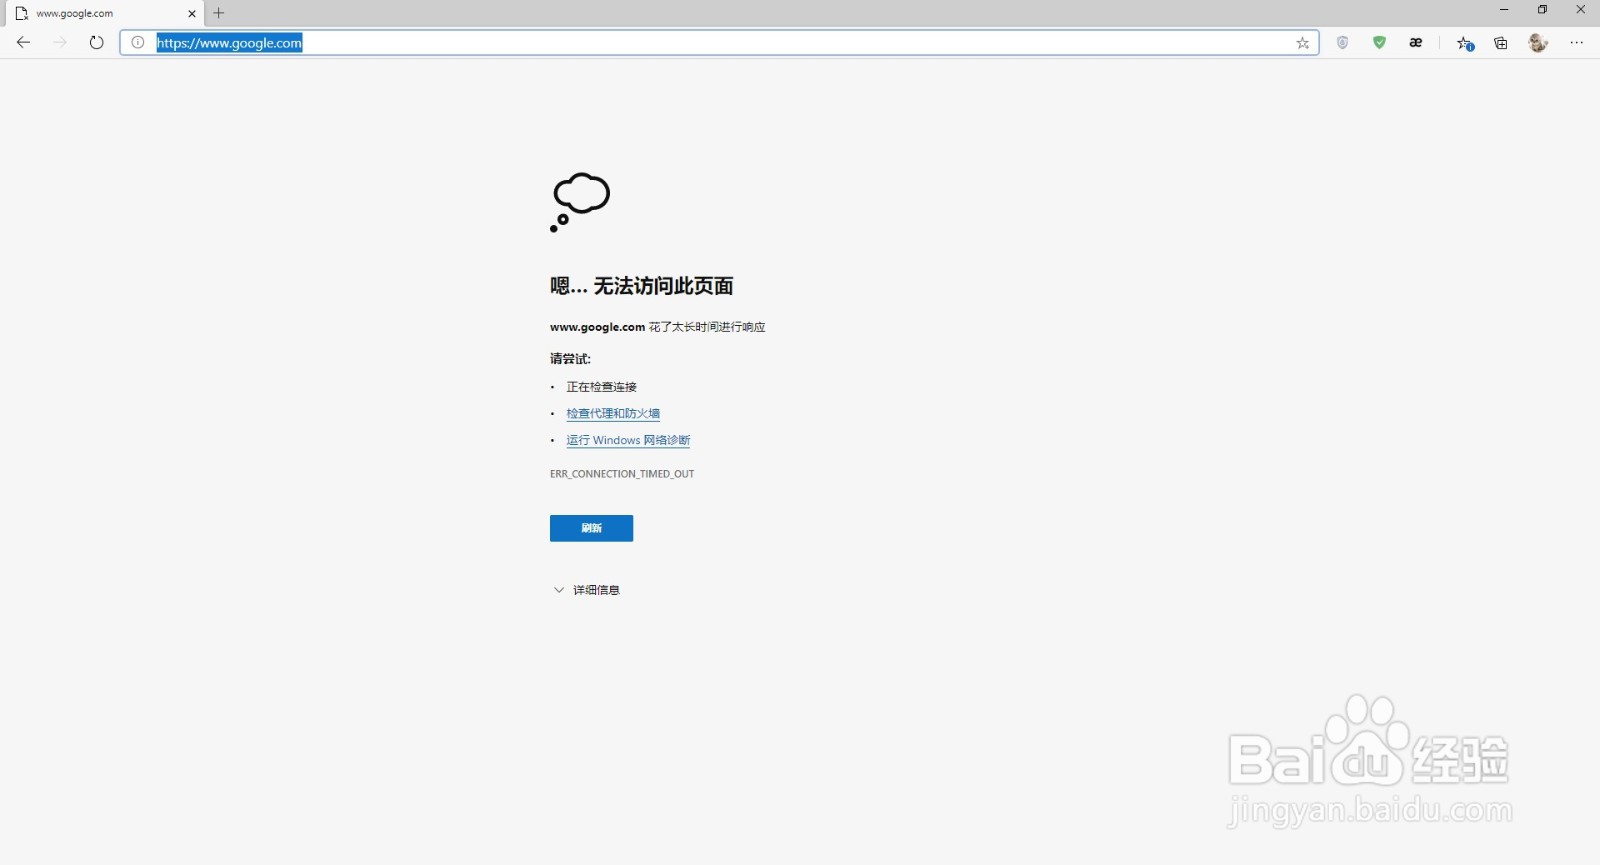Open 检查代理和防火墙 link
The image size is (1600, 865).
(613, 413)
